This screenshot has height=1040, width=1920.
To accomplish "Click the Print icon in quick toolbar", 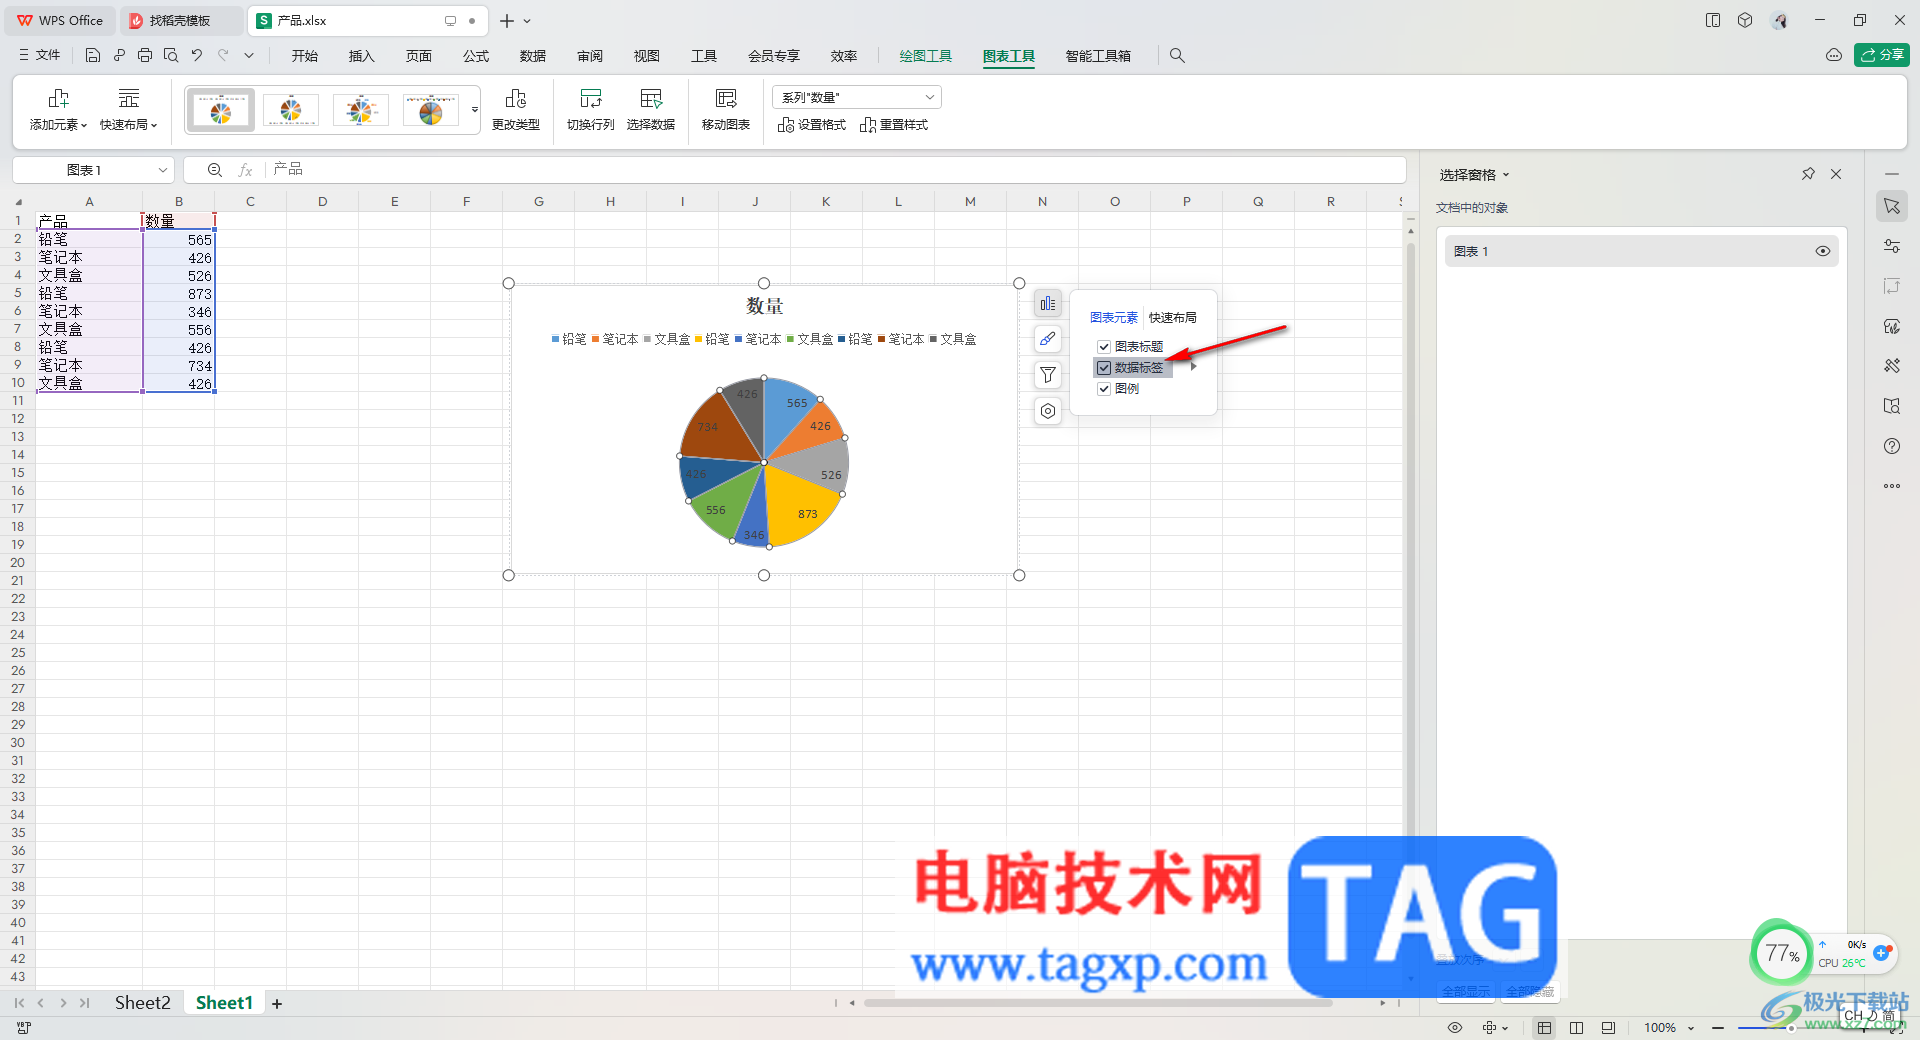I will [145, 56].
